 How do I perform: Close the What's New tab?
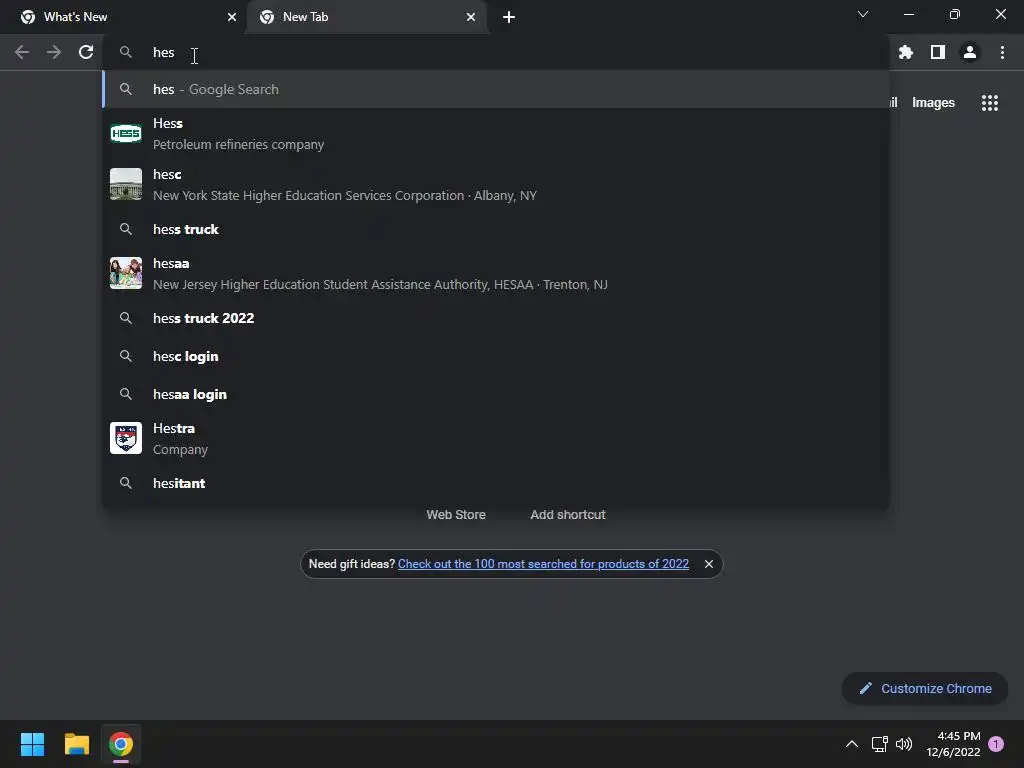point(232,17)
